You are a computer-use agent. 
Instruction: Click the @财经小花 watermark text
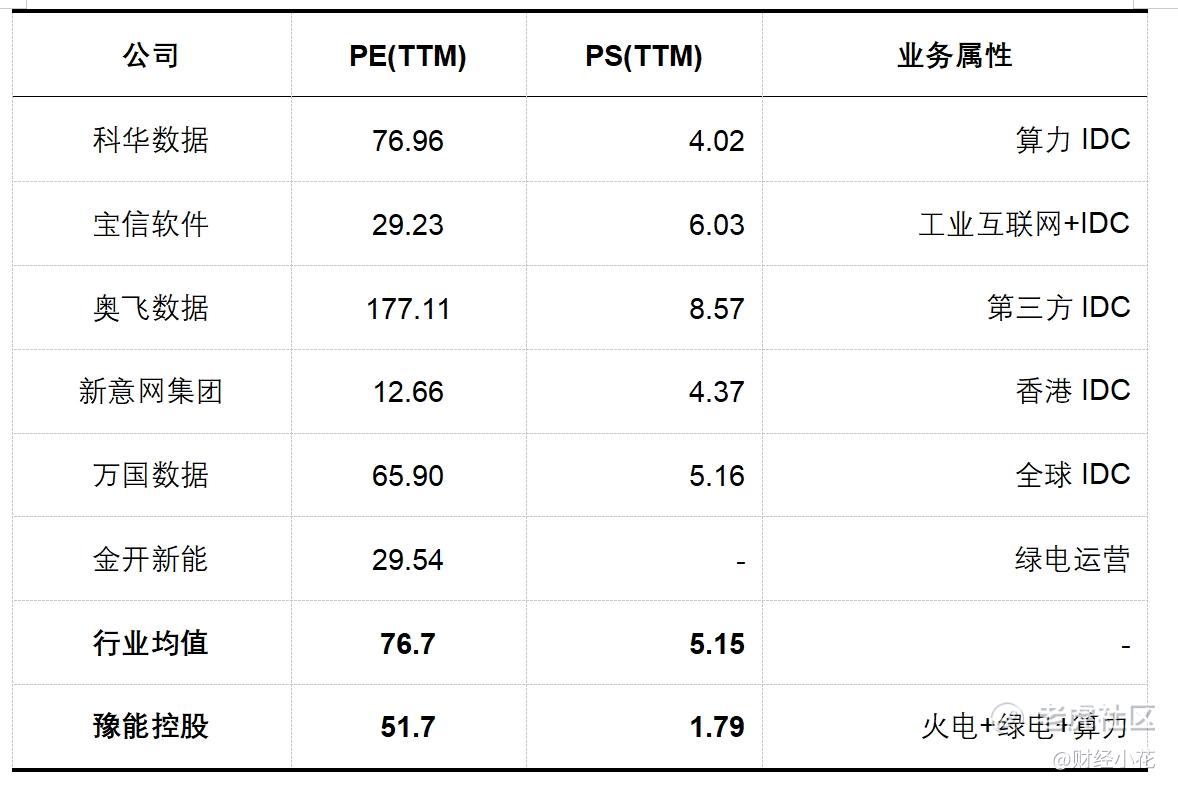(x=1103, y=759)
